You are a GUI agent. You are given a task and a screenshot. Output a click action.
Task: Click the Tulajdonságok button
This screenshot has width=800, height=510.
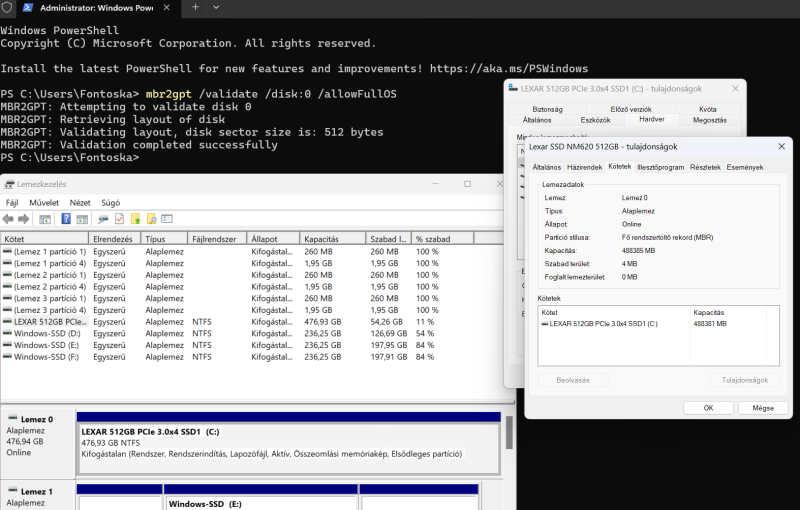pos(744,380)
